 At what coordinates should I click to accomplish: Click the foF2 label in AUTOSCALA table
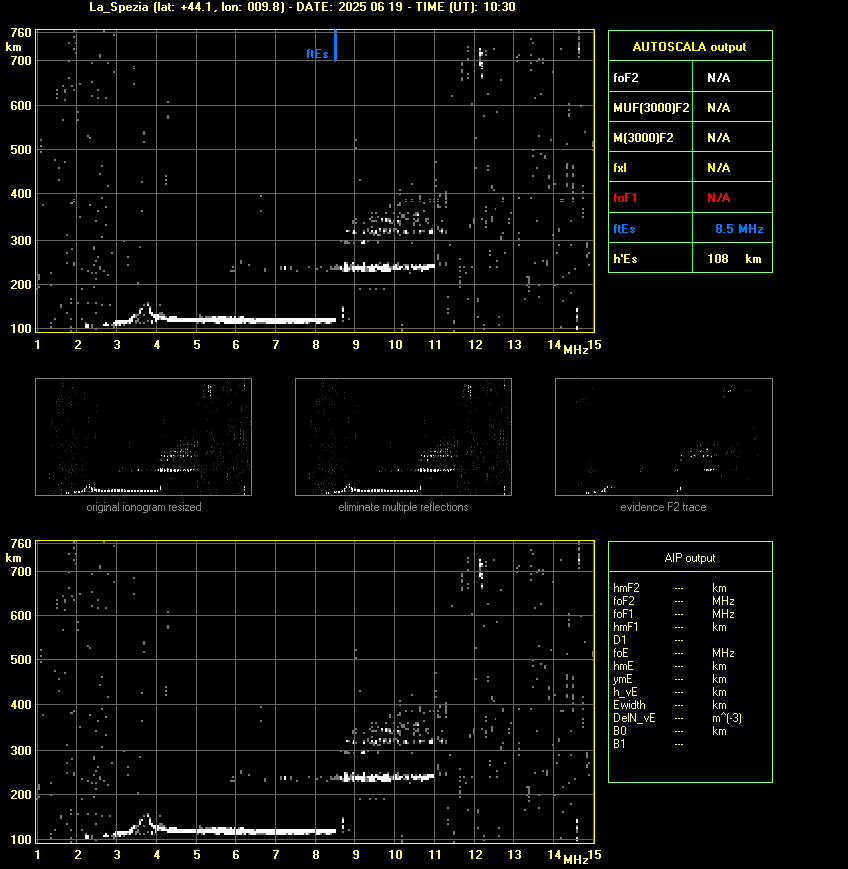(626, 78)
